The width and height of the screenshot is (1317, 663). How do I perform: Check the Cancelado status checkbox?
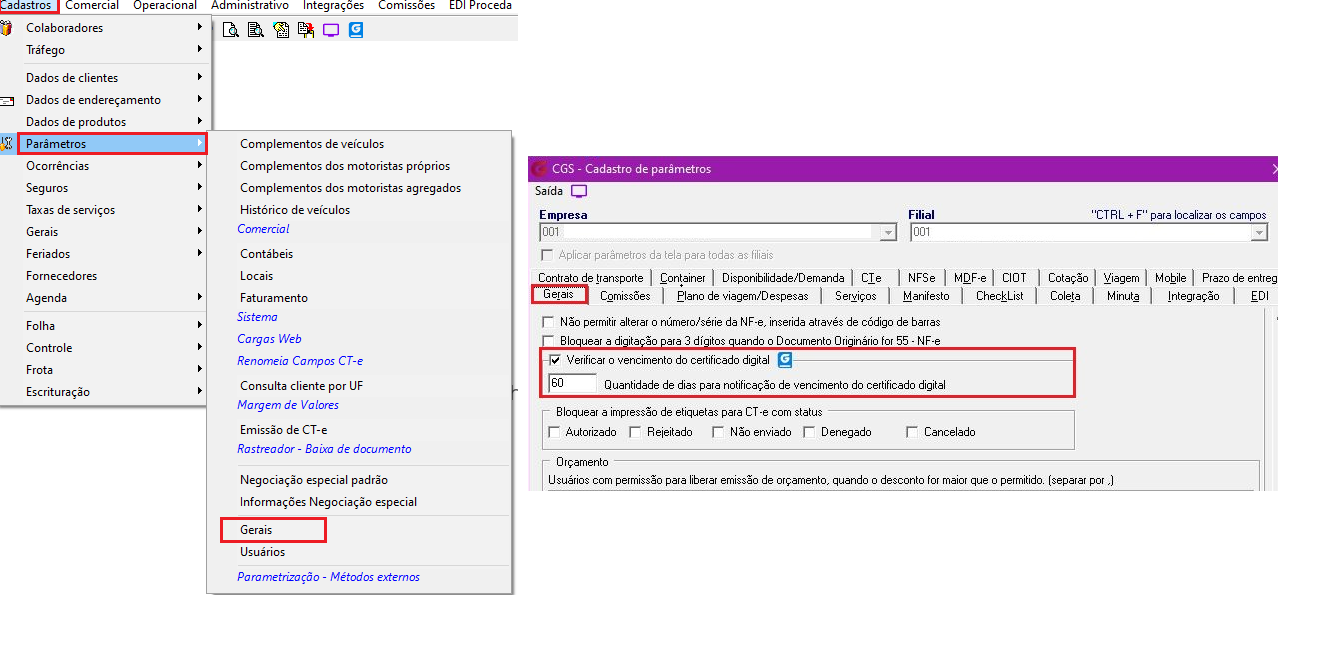coord(912,432)
